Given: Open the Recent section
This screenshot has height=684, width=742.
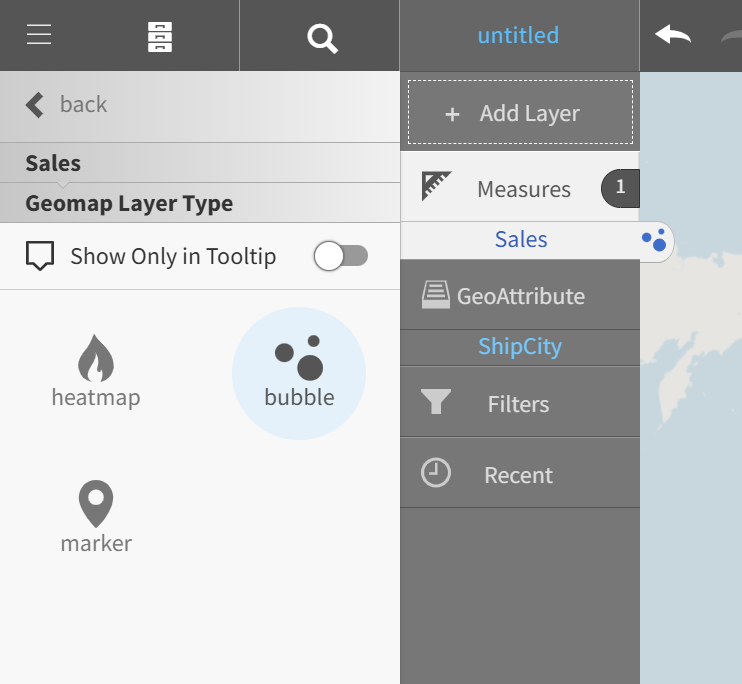Looking at the screenshot, I should click(518, 475).
